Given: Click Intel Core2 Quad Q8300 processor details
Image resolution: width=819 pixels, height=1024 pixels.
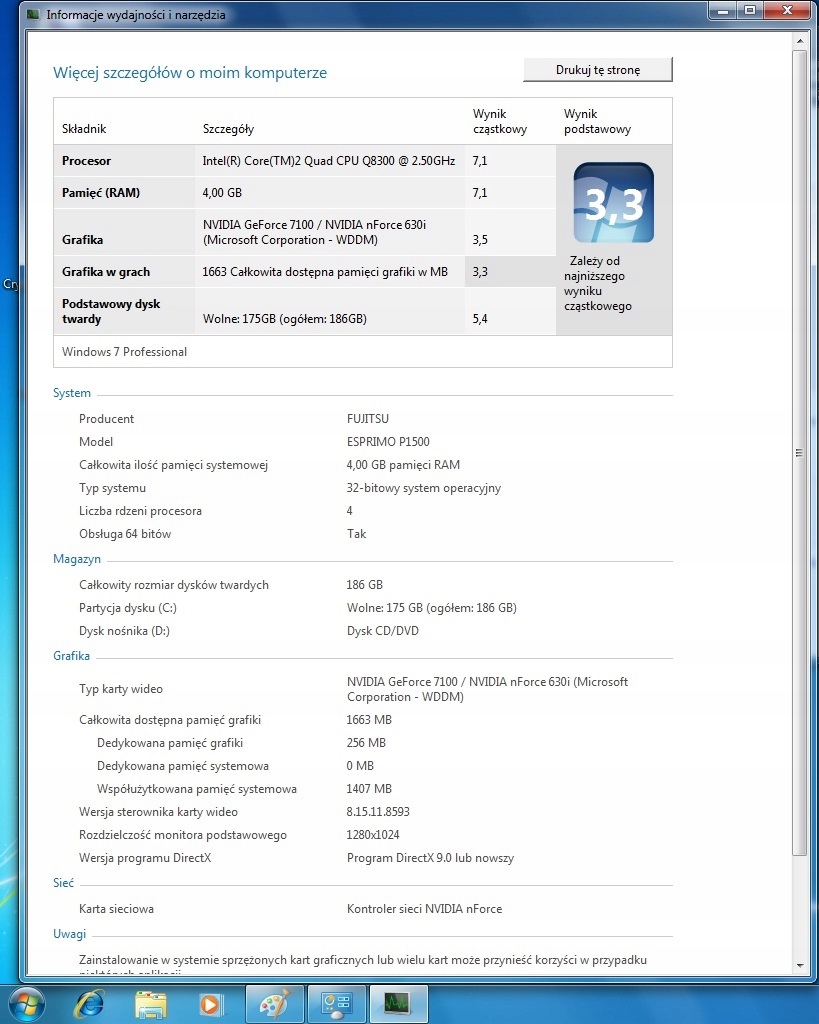Looking at the screenshot, I should 329,161.
